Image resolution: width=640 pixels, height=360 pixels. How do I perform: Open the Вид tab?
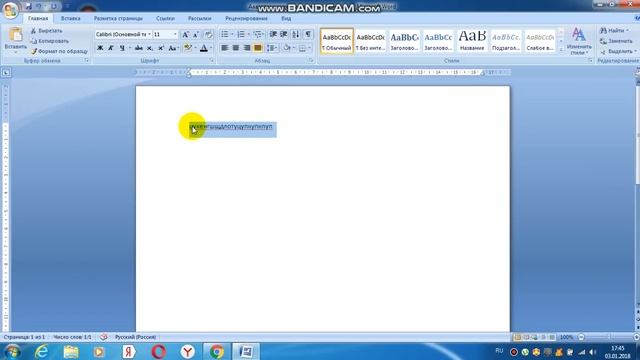coord(286,18)
